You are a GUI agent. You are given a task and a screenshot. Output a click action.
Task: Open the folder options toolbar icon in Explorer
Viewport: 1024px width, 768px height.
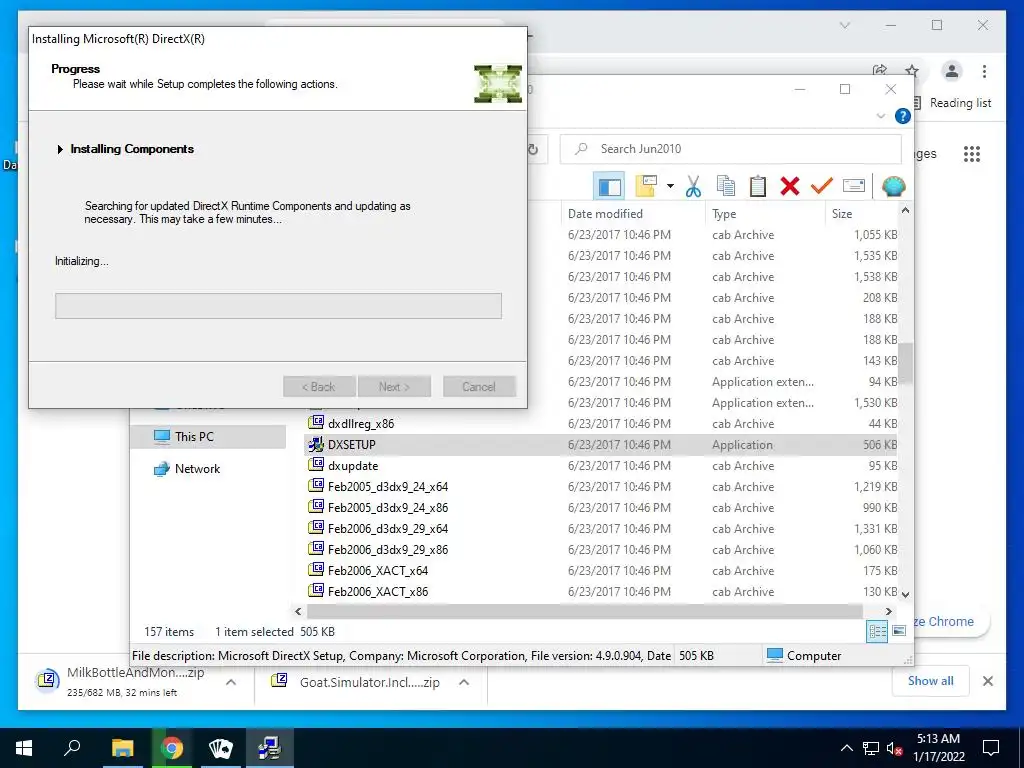[x=647, y=186]
